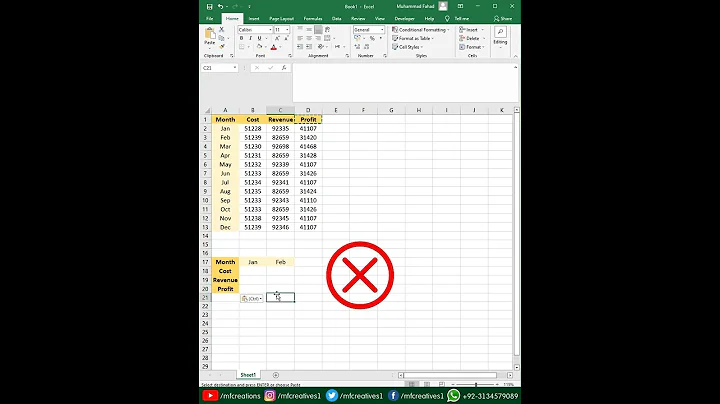Click the red Font Color swatch
720x404 pixels.
click(x=274, y=47)
